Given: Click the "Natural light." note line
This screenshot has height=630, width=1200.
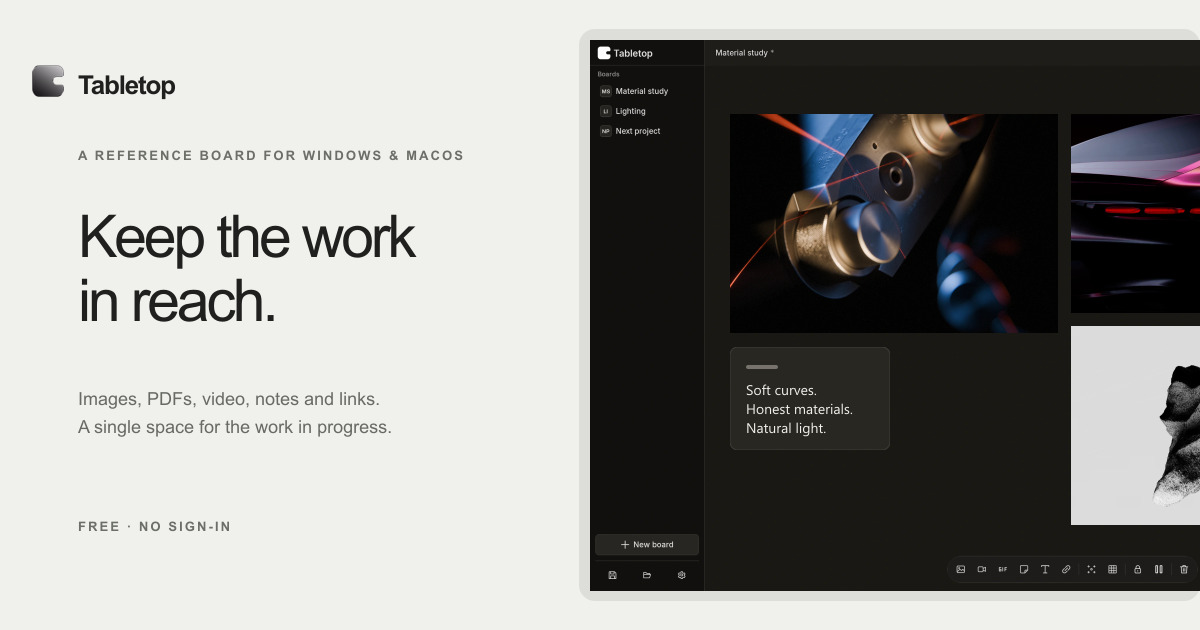Looking at the screenshot, I should (786, 428).
